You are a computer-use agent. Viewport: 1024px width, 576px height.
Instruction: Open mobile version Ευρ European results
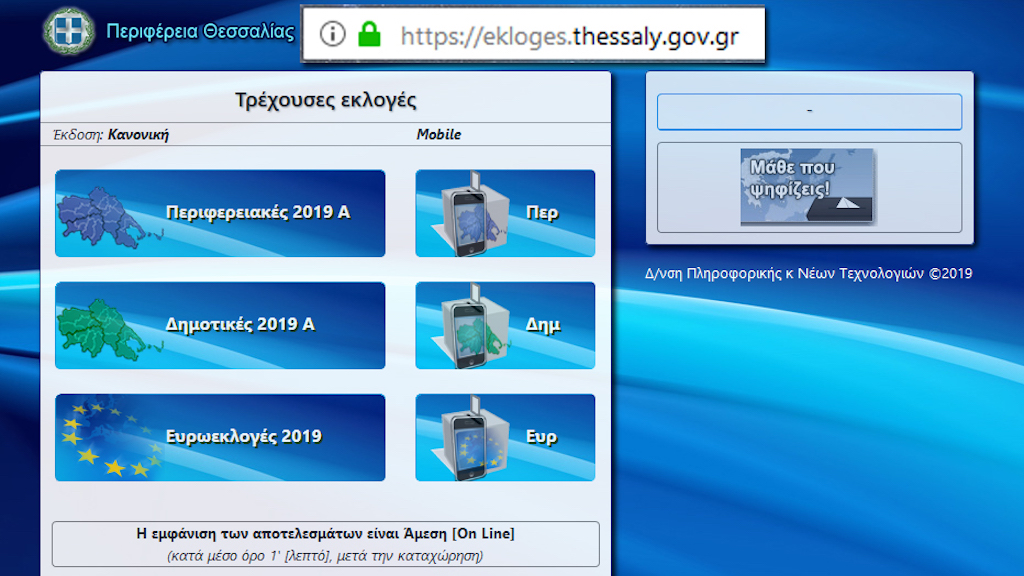pos(505,438)
